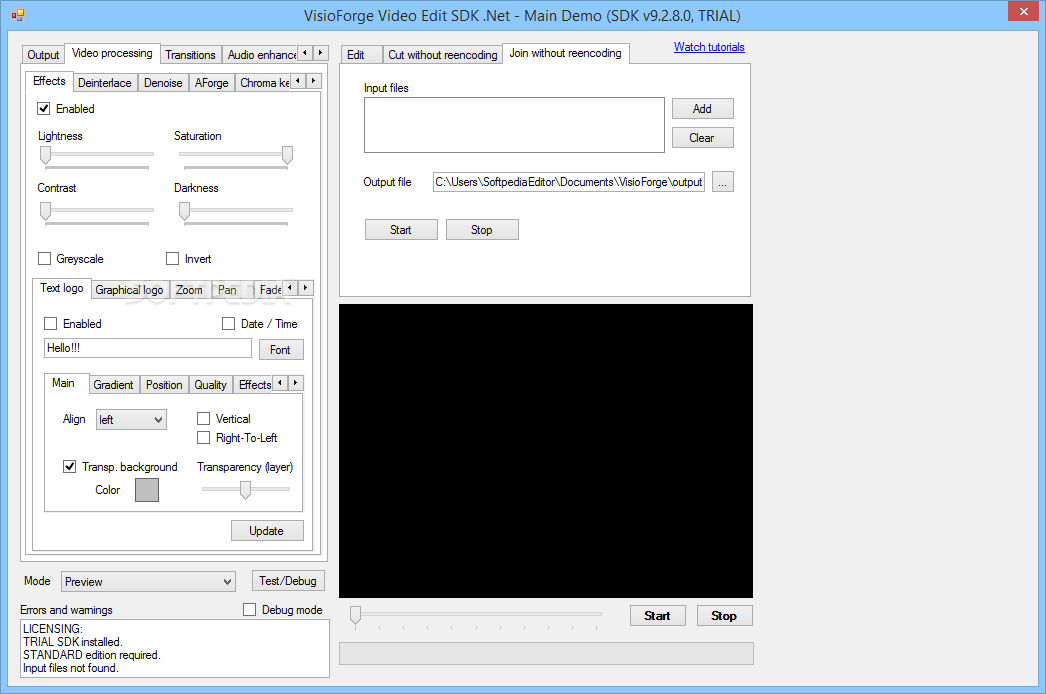Click the Clear input files button
1046x694 pixels.
tap(702, 137)
